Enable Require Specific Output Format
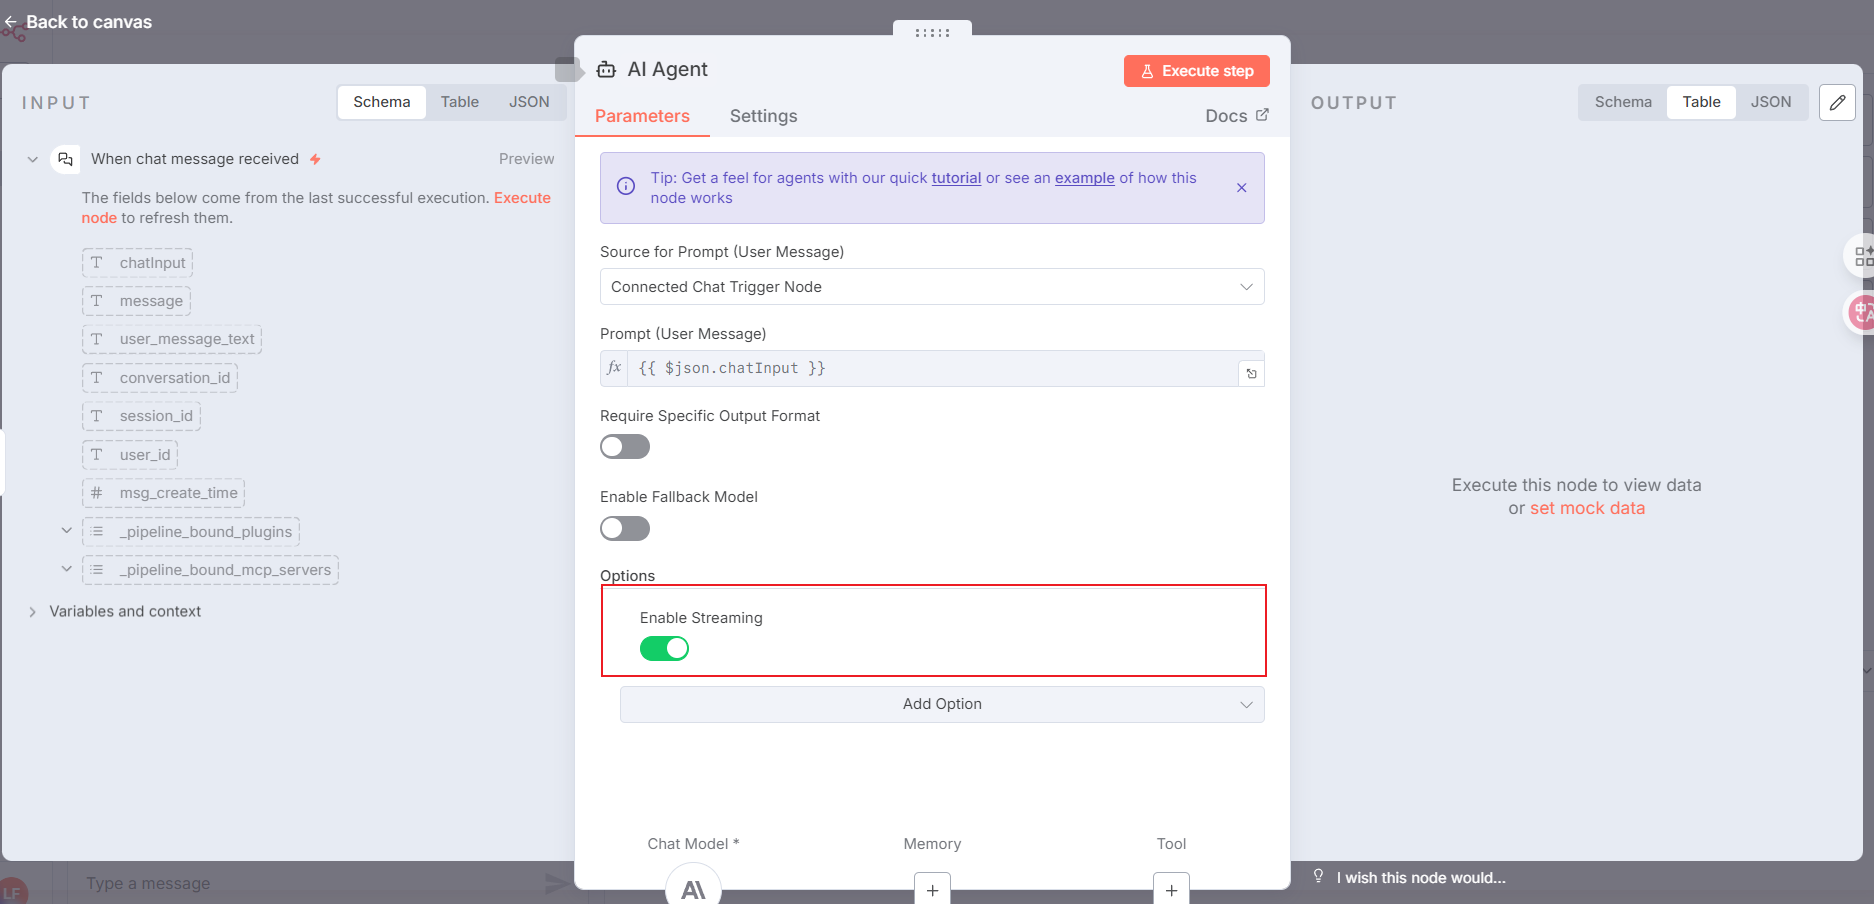 (624, 447)
